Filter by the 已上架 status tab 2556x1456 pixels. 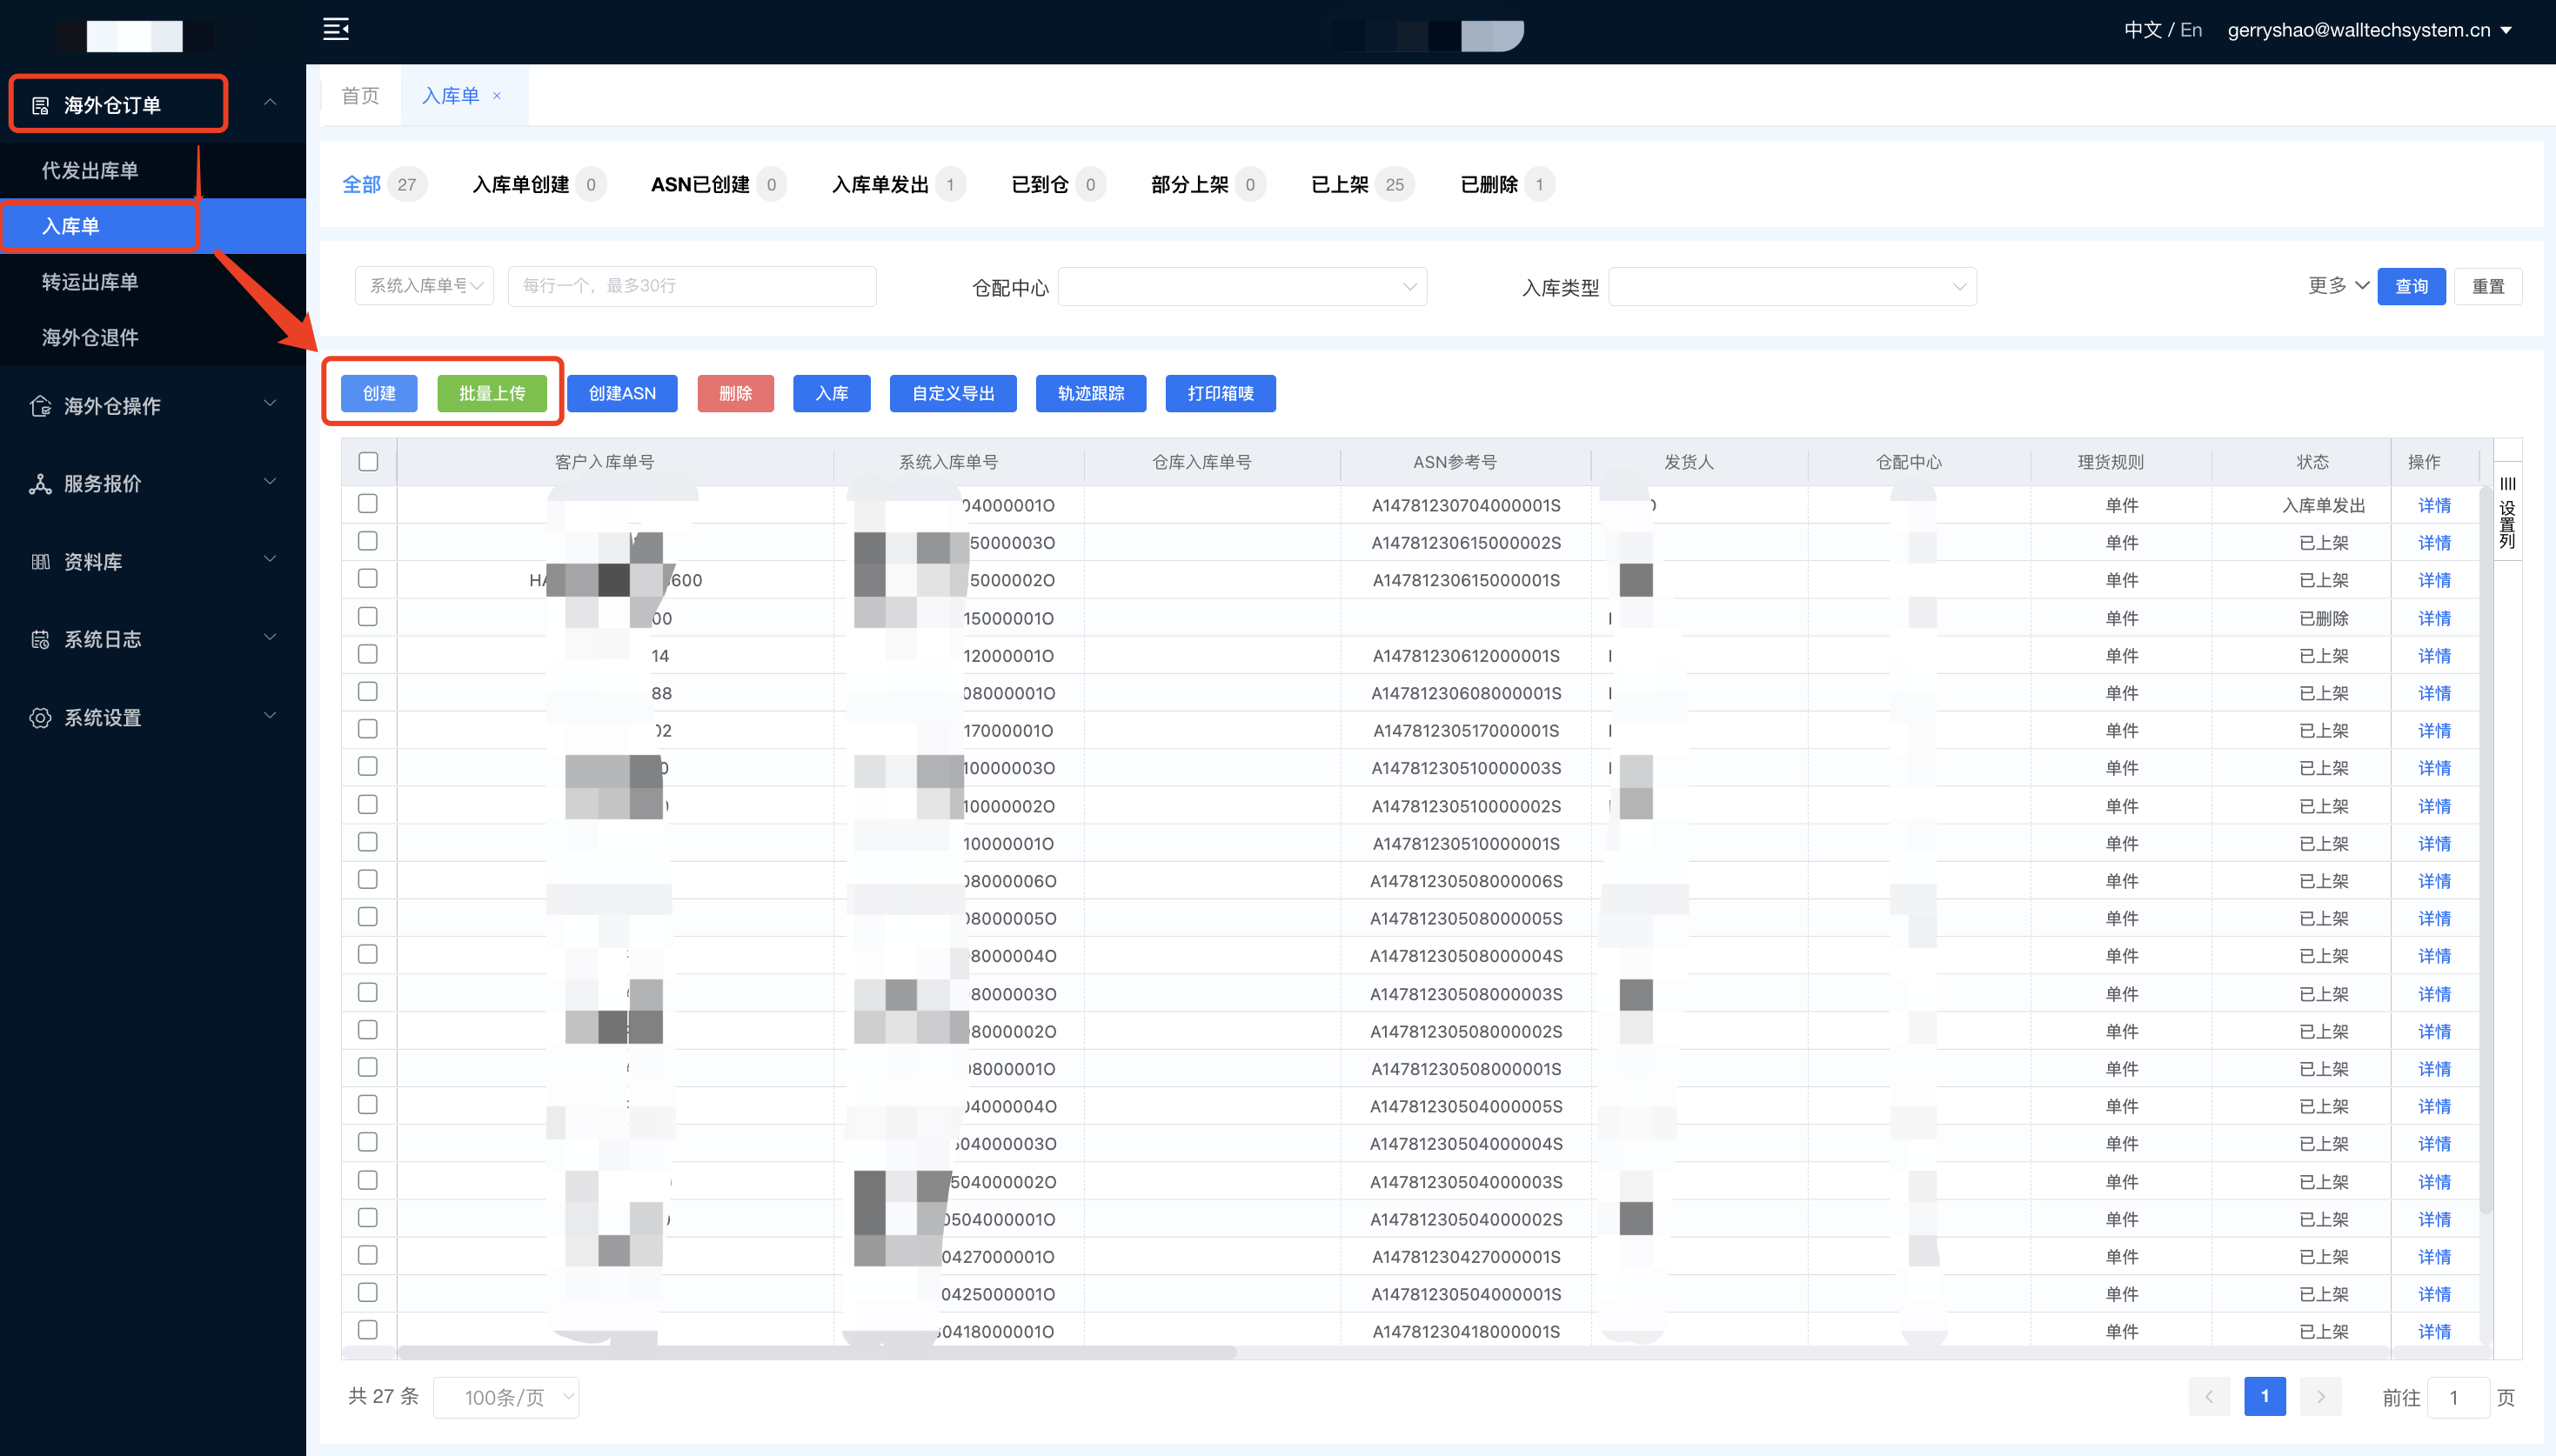1362,184
